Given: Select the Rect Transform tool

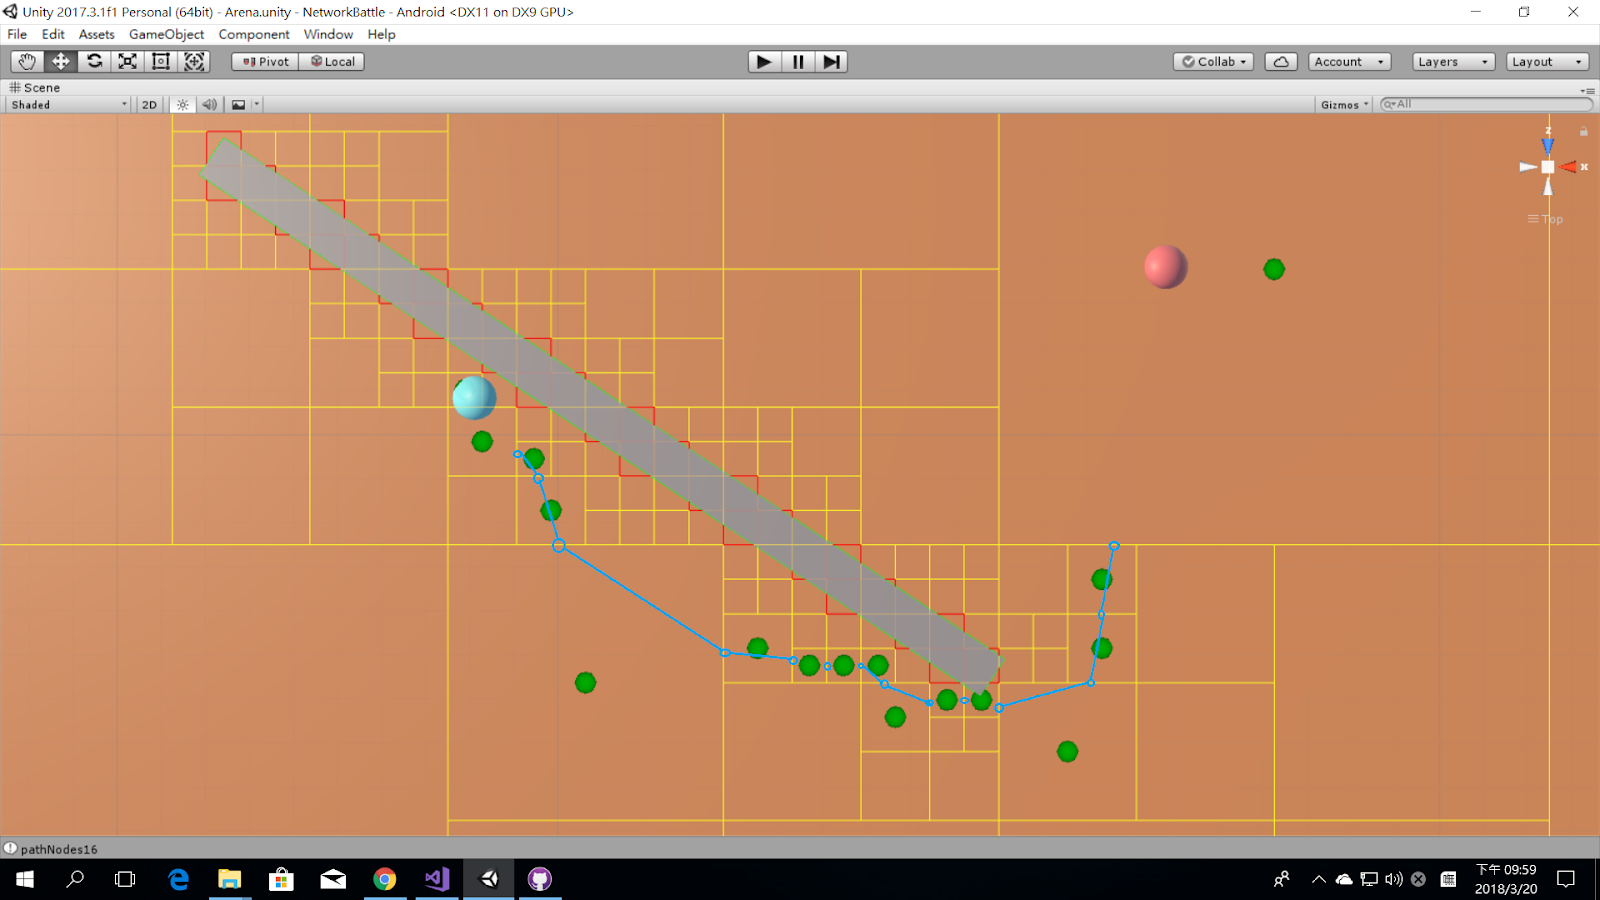Looking at the screenshot, I should pos(160,61).
